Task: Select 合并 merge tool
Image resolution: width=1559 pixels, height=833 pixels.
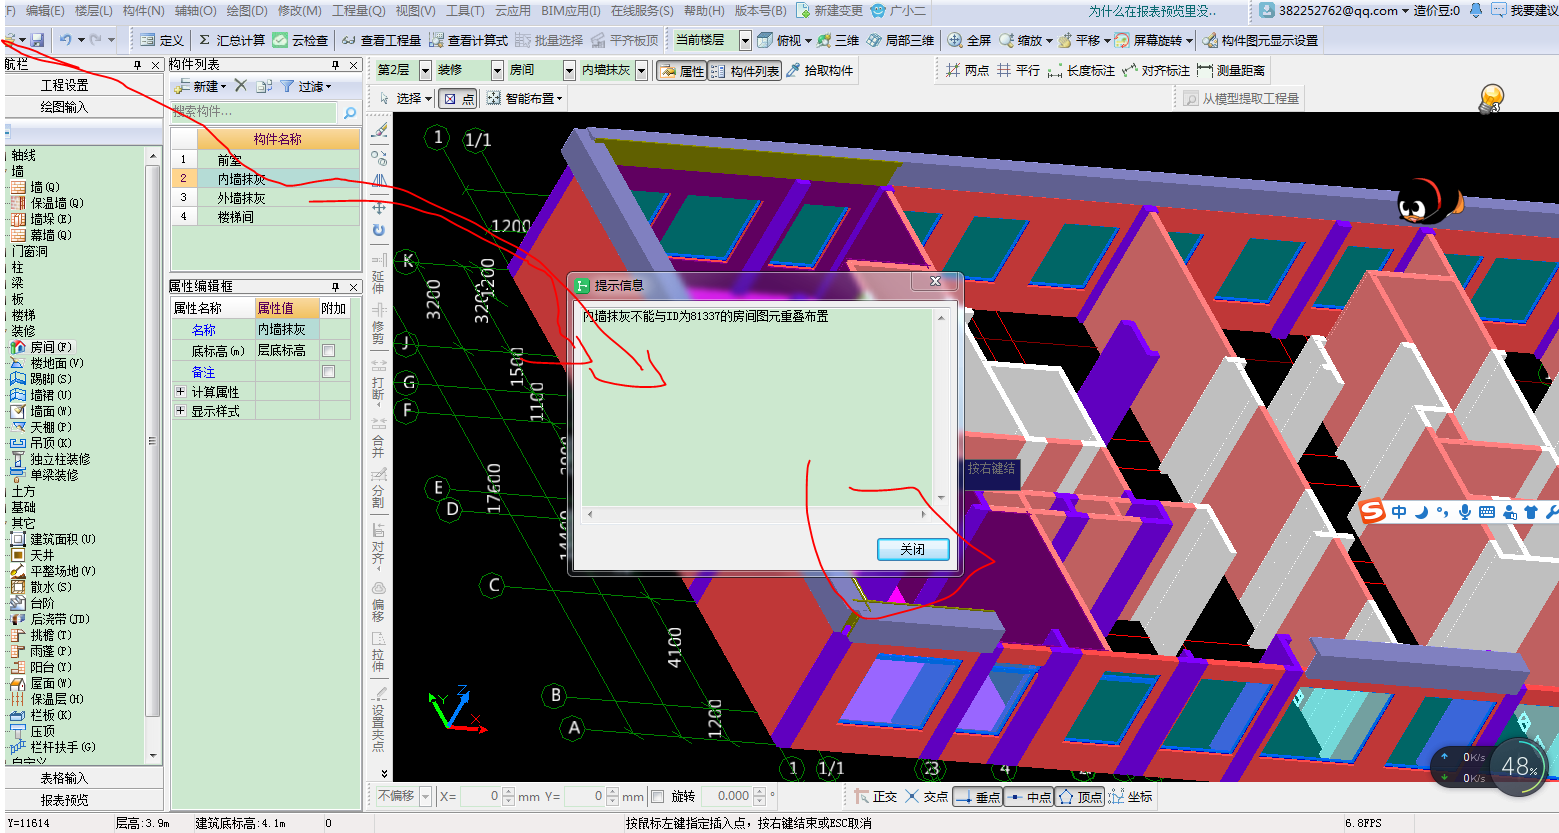Action: click(378, 437)
